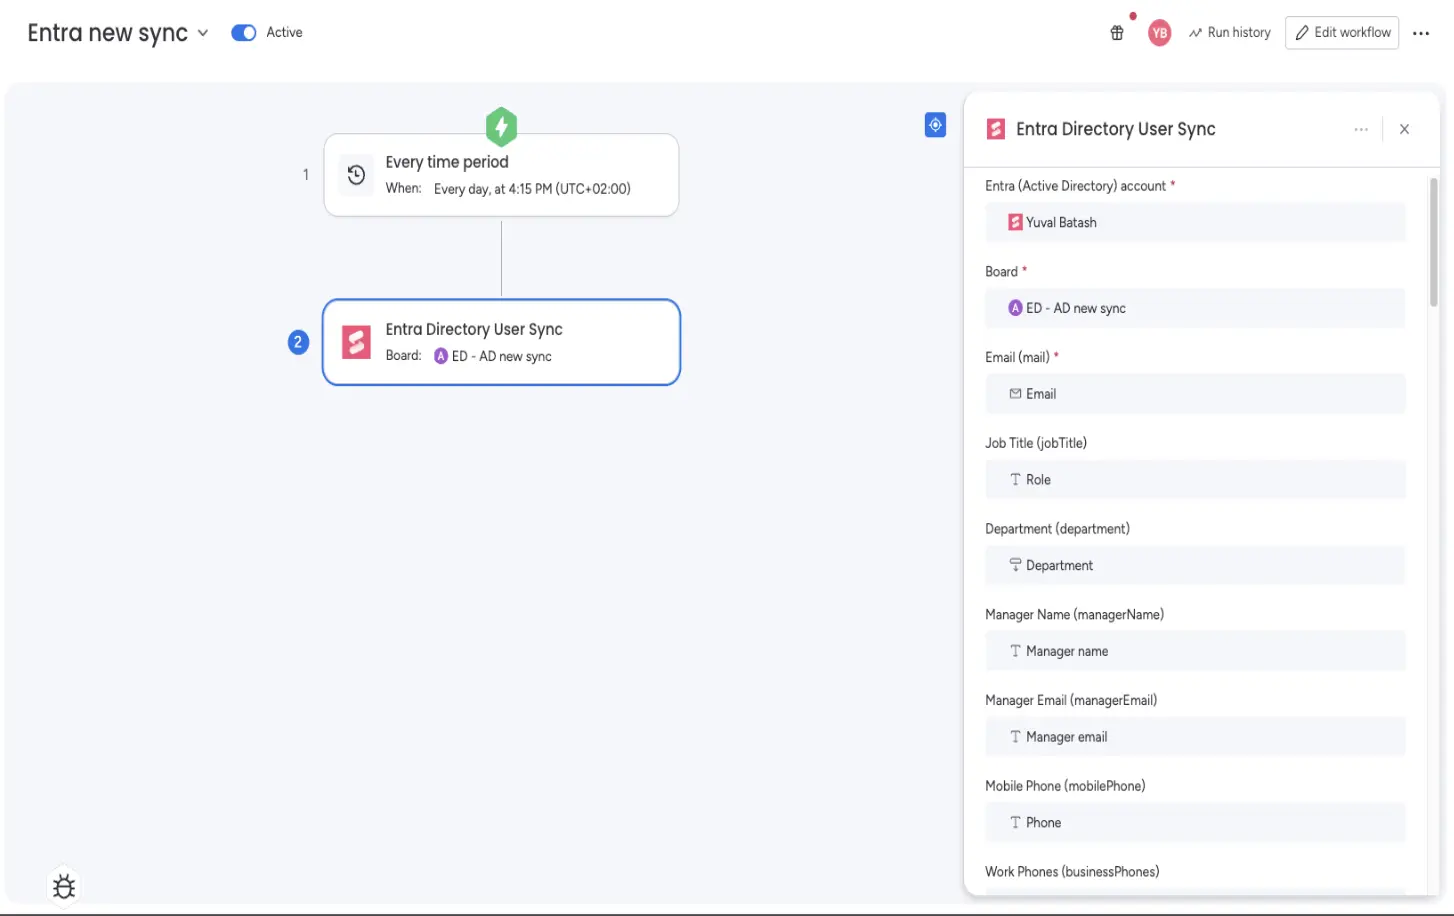Close the Entra Directory User Sync panel
The height and width of the screenshot is (916, 1454).
point(1404,129)
